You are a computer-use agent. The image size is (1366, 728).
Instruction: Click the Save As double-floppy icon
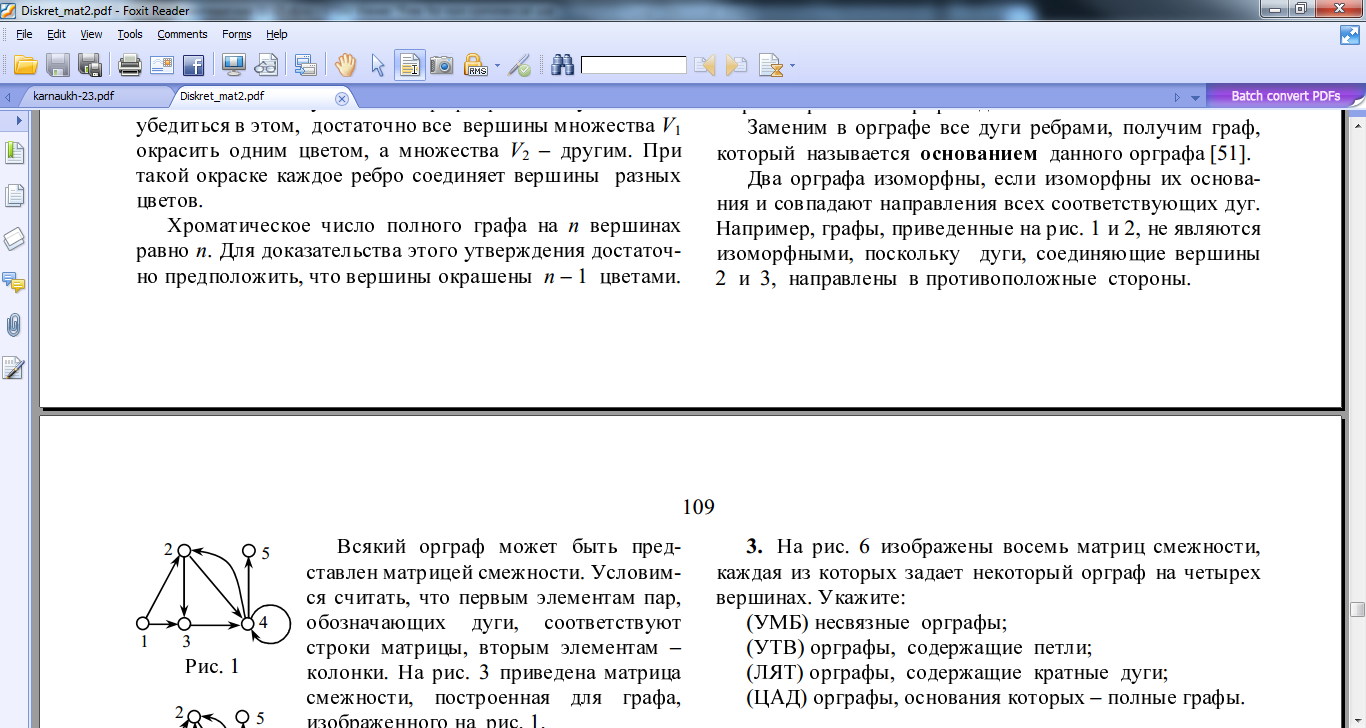tap(90, 66)
